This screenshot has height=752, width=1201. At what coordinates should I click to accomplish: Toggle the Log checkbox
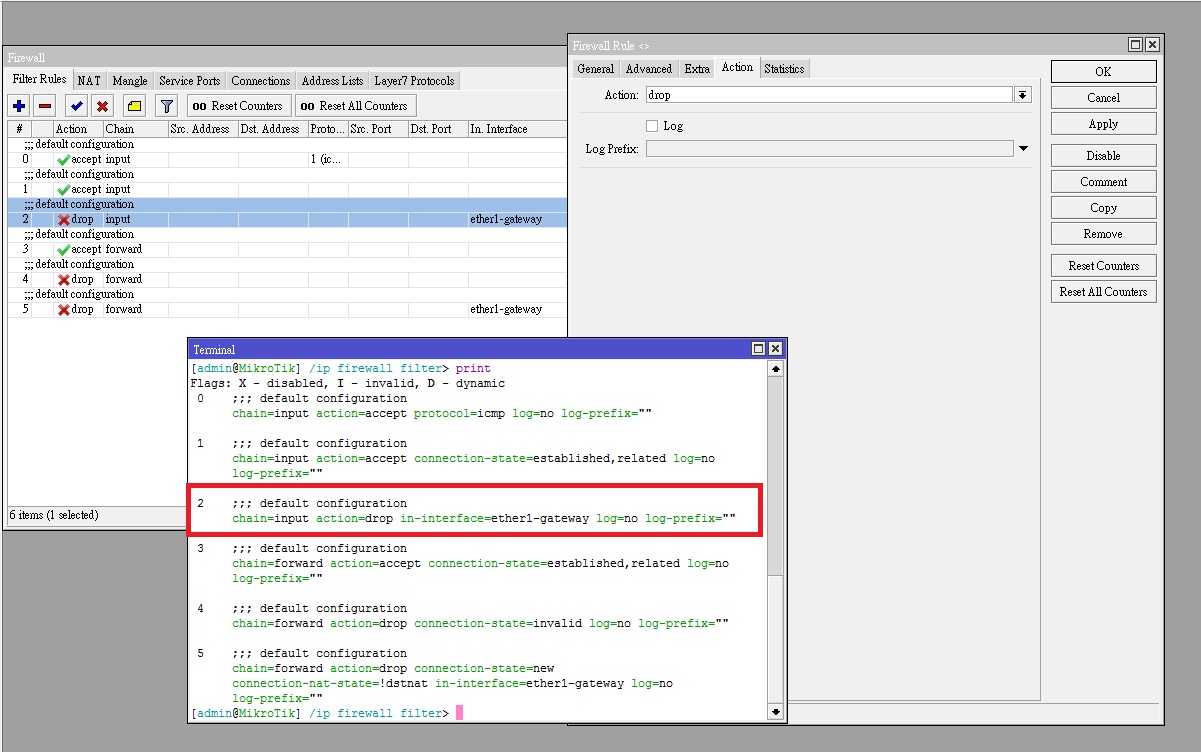click(x=652, y=126)
